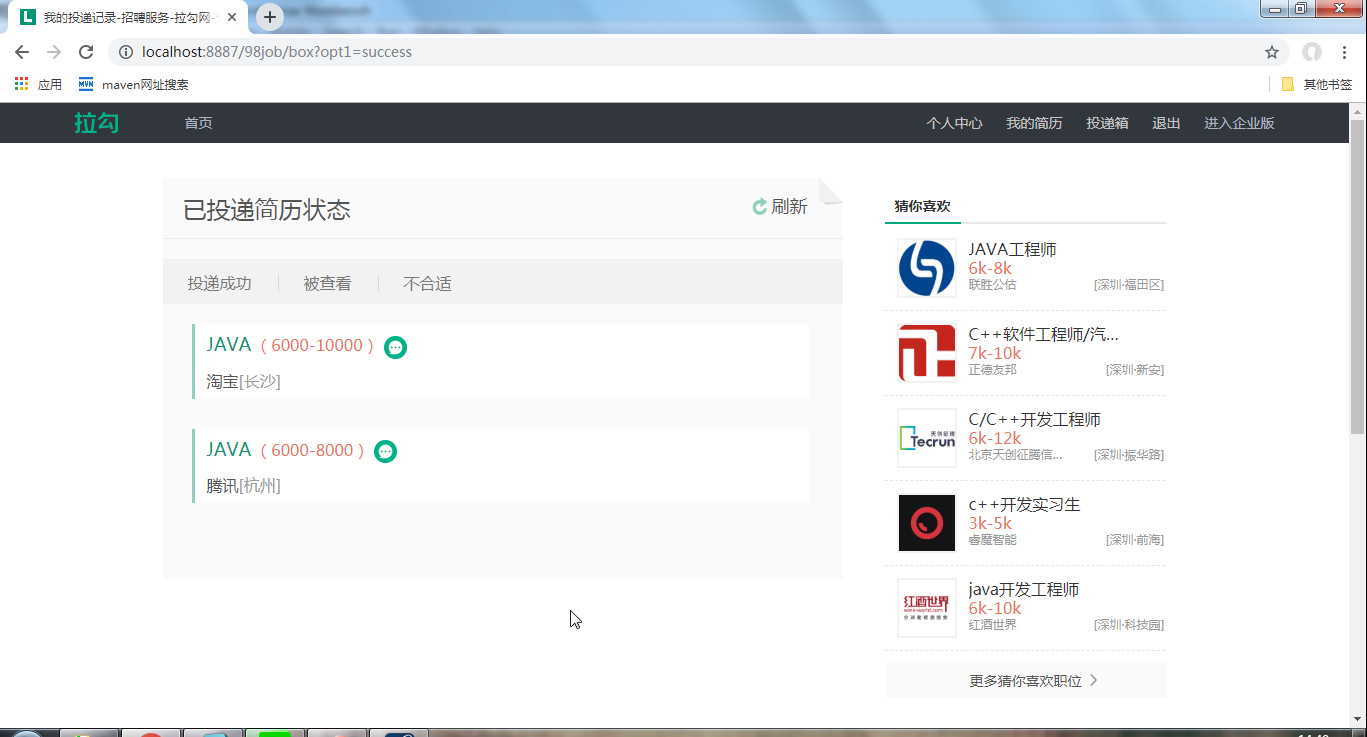Viewport: 1367px width, 737px height.
Task: Click company name 淘宝[长沙]
Action: click(x=243, y=381)
